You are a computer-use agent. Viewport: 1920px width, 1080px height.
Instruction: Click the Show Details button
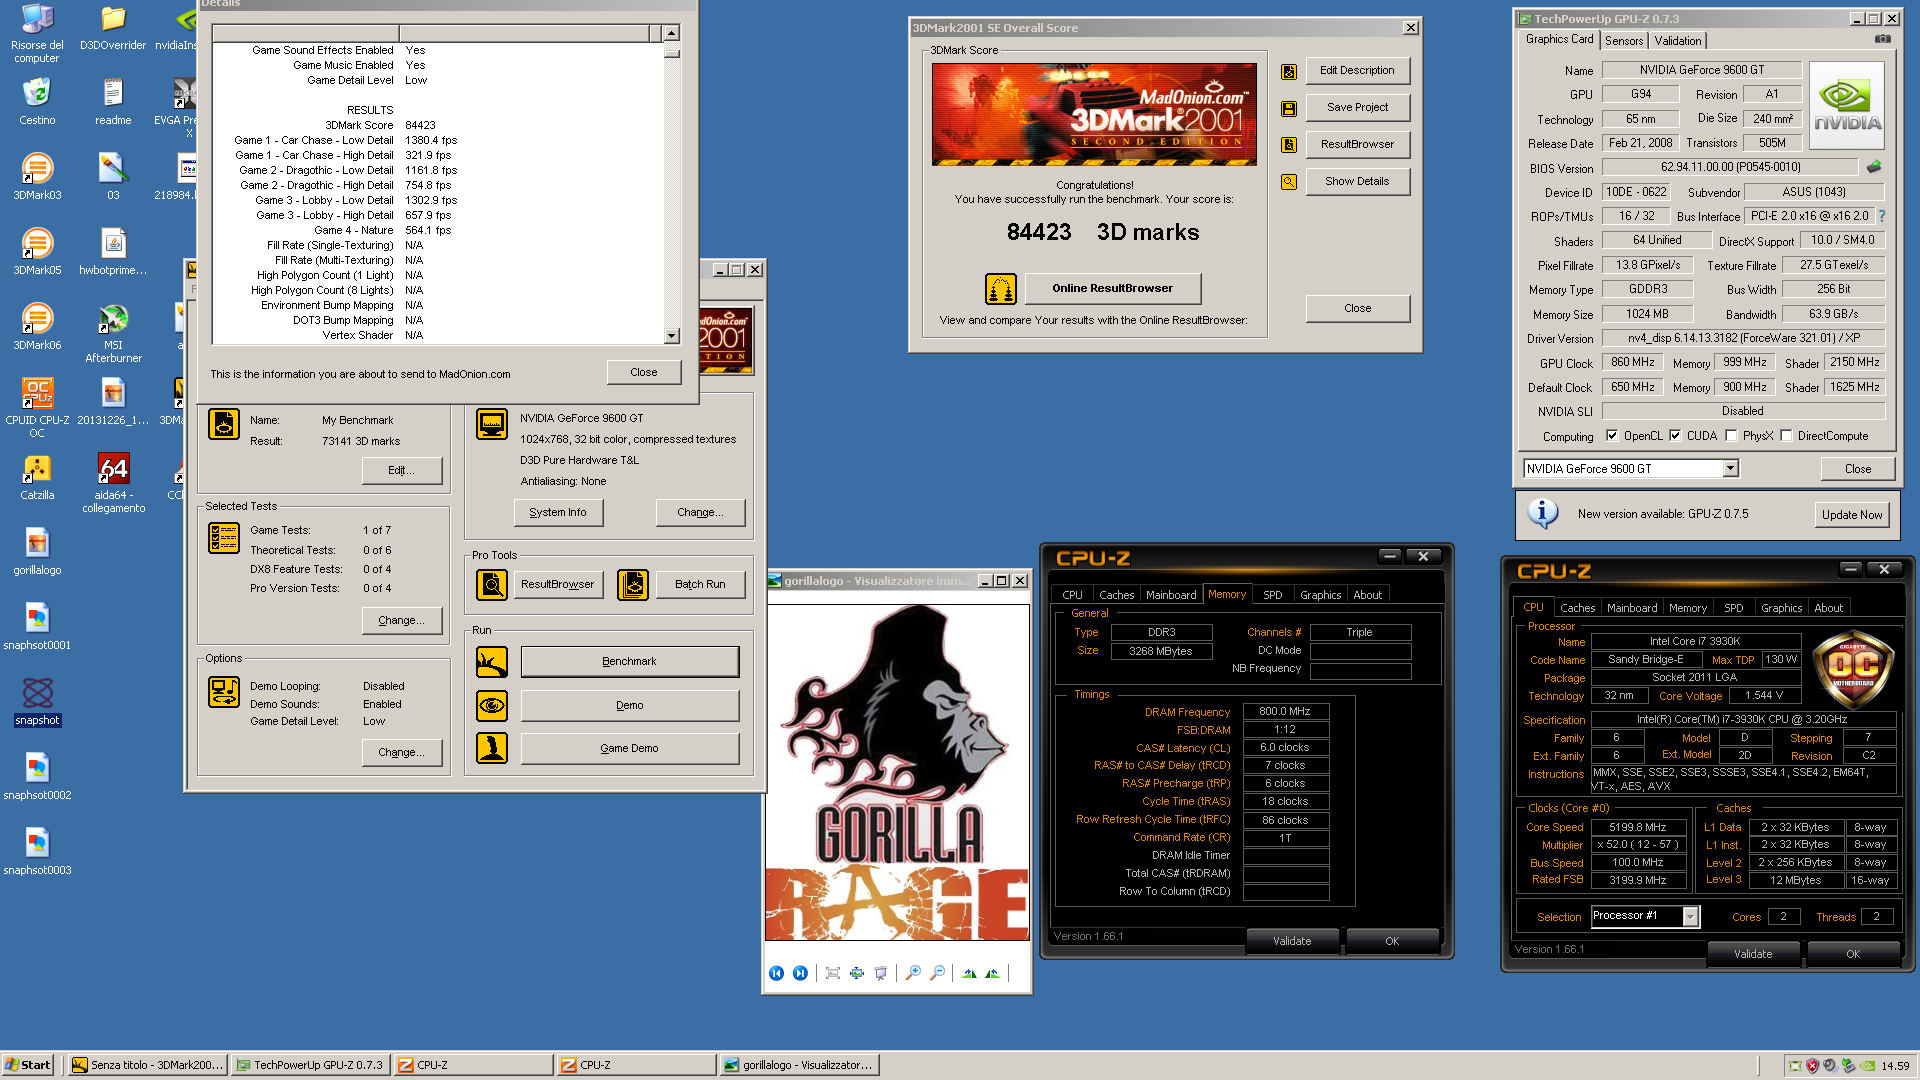click(x=1357, y=182)
